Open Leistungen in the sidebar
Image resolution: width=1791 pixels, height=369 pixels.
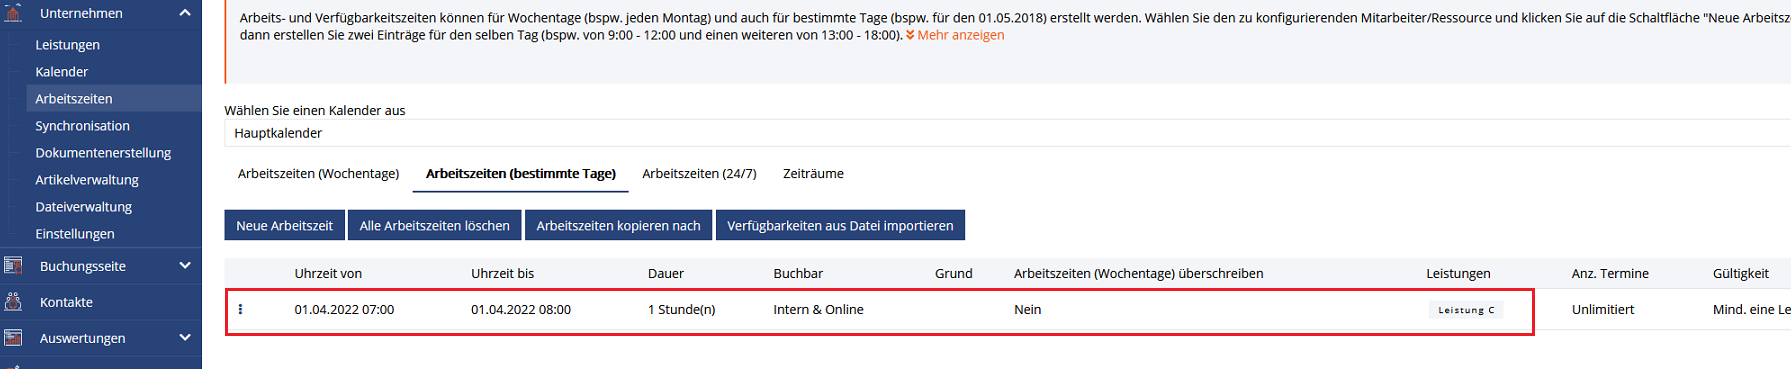coord(67,45)
